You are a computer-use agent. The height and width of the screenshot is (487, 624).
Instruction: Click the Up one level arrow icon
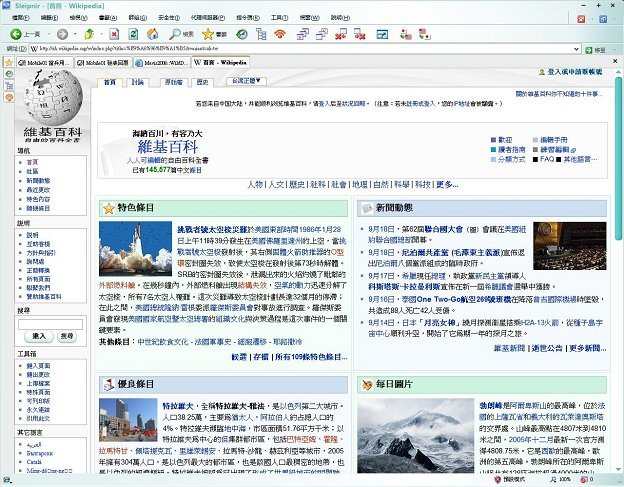point(89,34)
